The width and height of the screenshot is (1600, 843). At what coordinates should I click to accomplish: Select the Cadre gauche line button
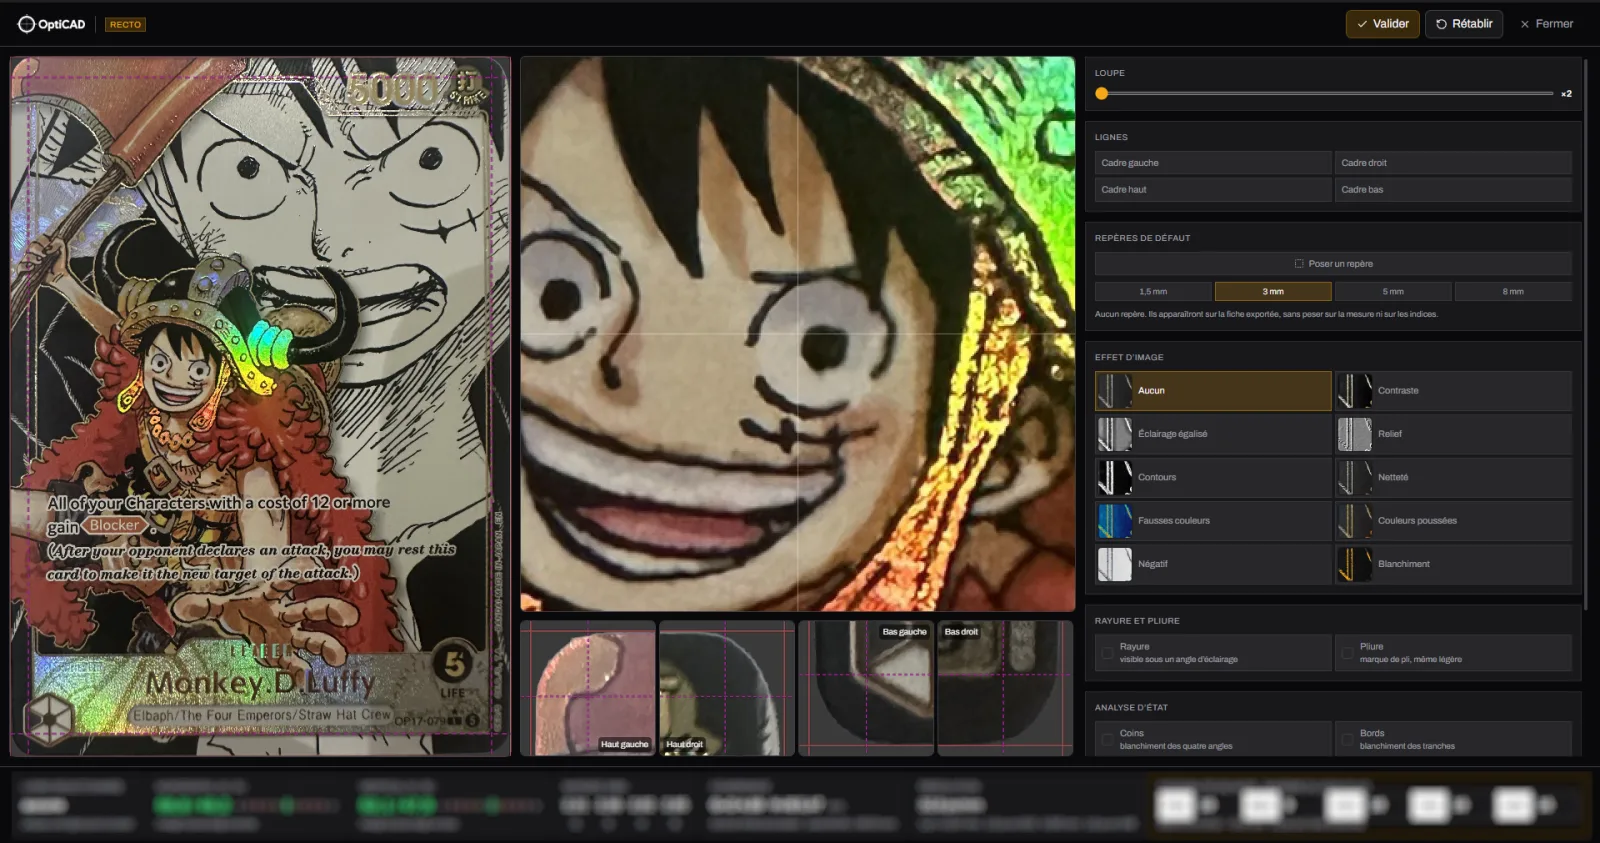click(1213, 163)
